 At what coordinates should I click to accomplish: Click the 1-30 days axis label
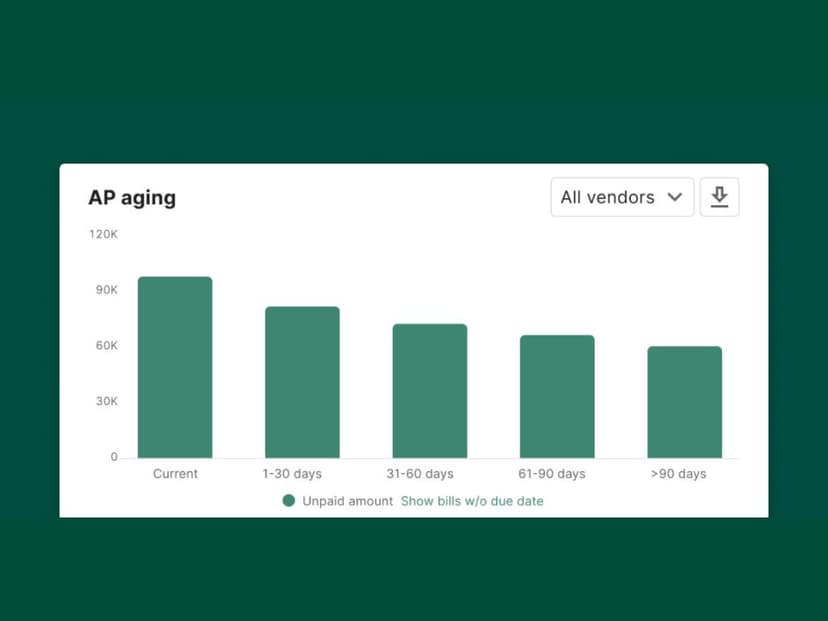[x=292, y=474]
